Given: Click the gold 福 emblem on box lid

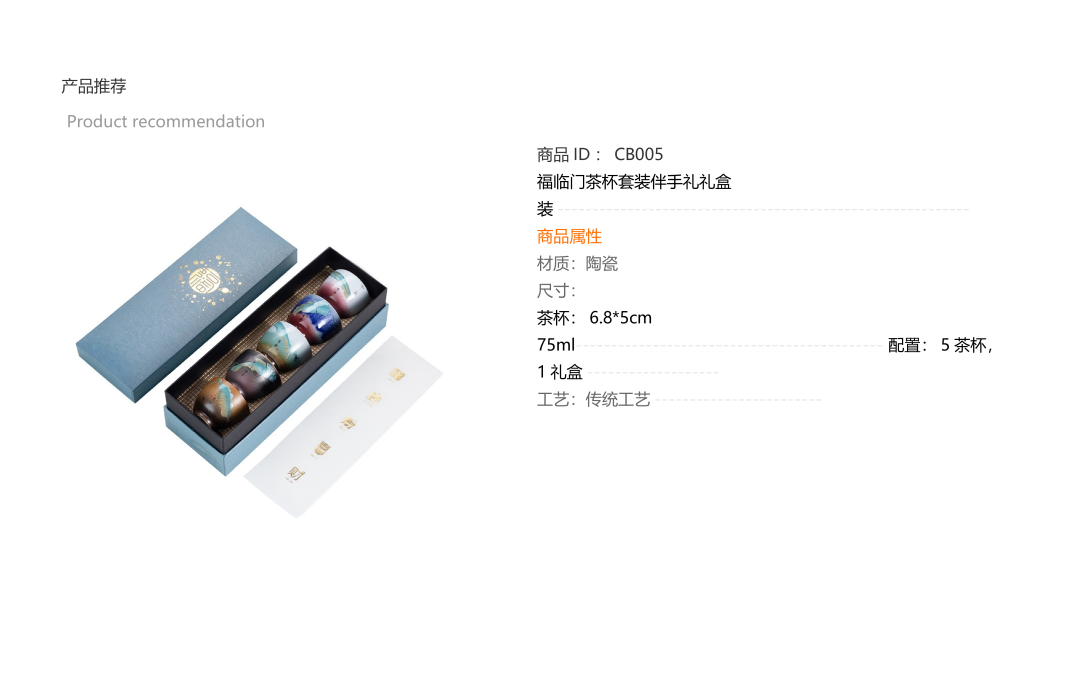Looking at the screenshot, I should click(x=205, y=281).
